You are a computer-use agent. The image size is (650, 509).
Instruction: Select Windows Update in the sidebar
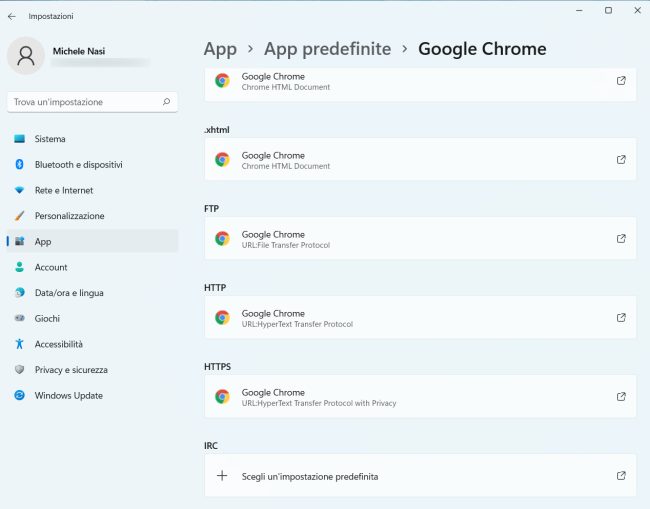coord(68,396)
